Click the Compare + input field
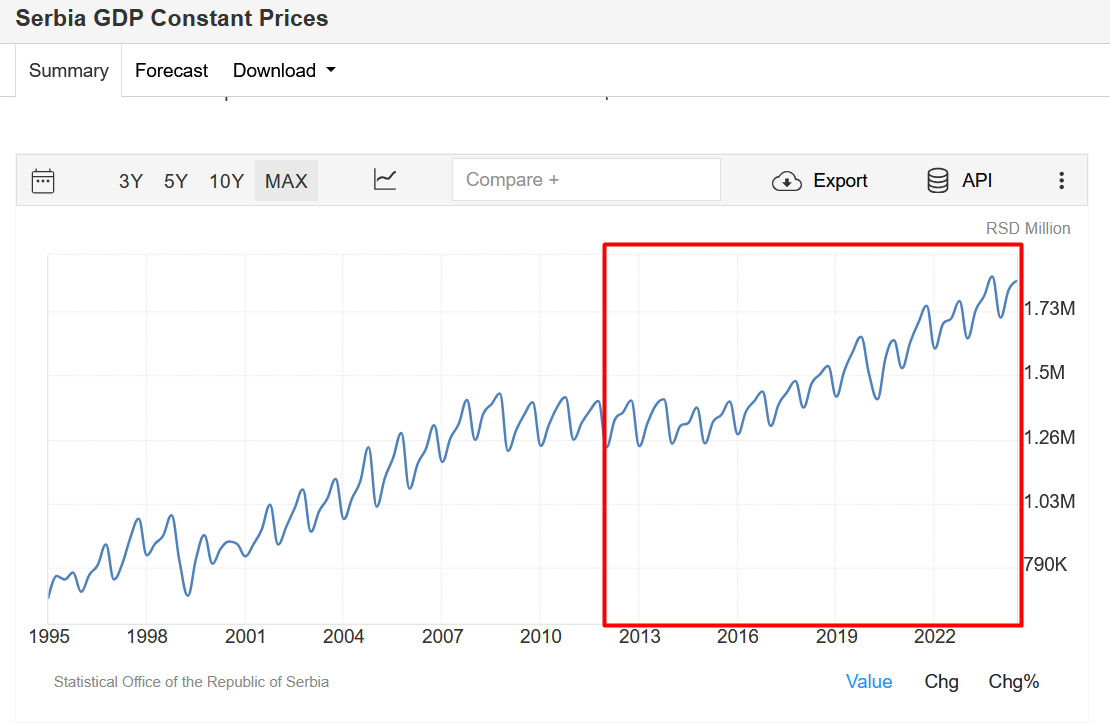The width and height of the screenshot is (1110, 726). click(x=586, y=180)
